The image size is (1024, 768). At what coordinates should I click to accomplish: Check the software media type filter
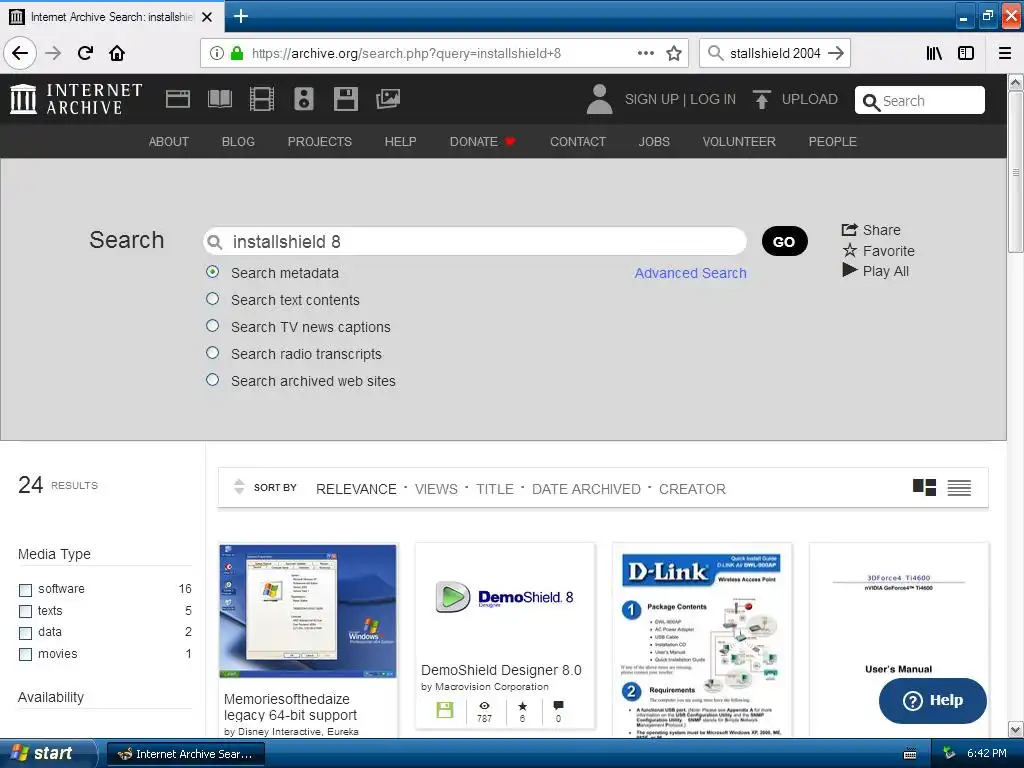pos(25,590)
